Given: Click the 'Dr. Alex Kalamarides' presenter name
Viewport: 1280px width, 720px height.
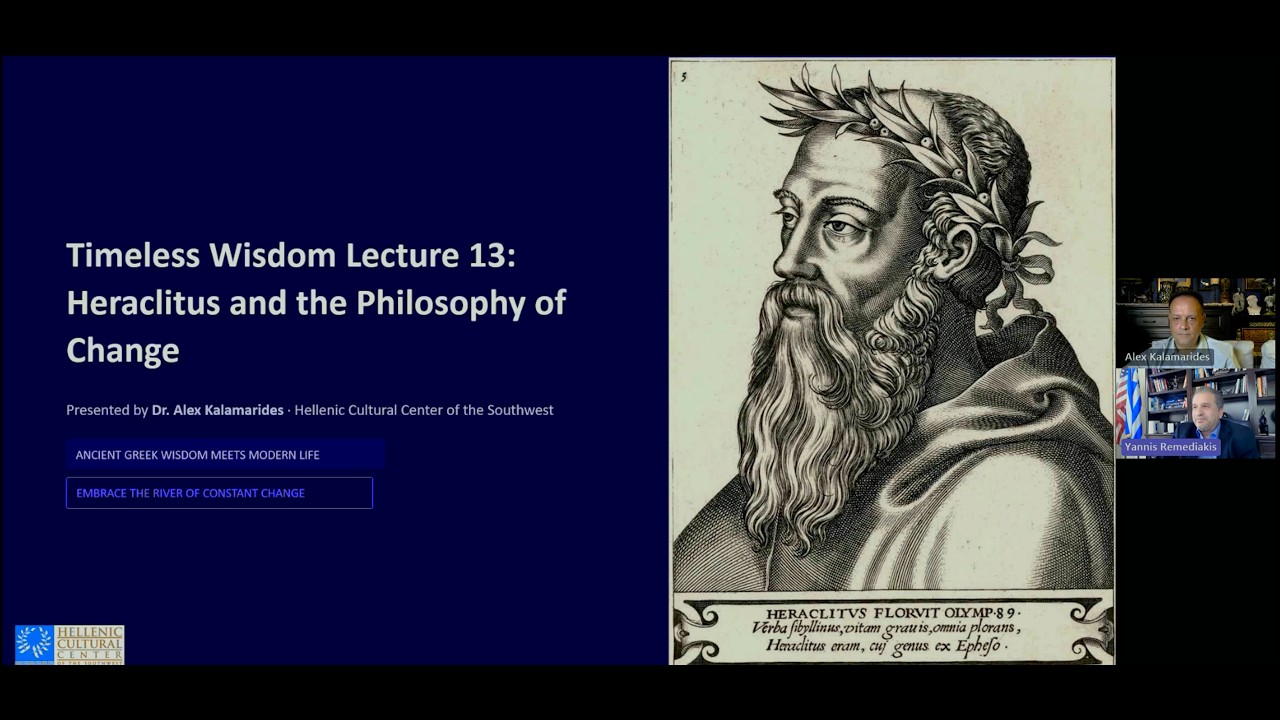Looking at the screenshot, I should click(218, 410).
